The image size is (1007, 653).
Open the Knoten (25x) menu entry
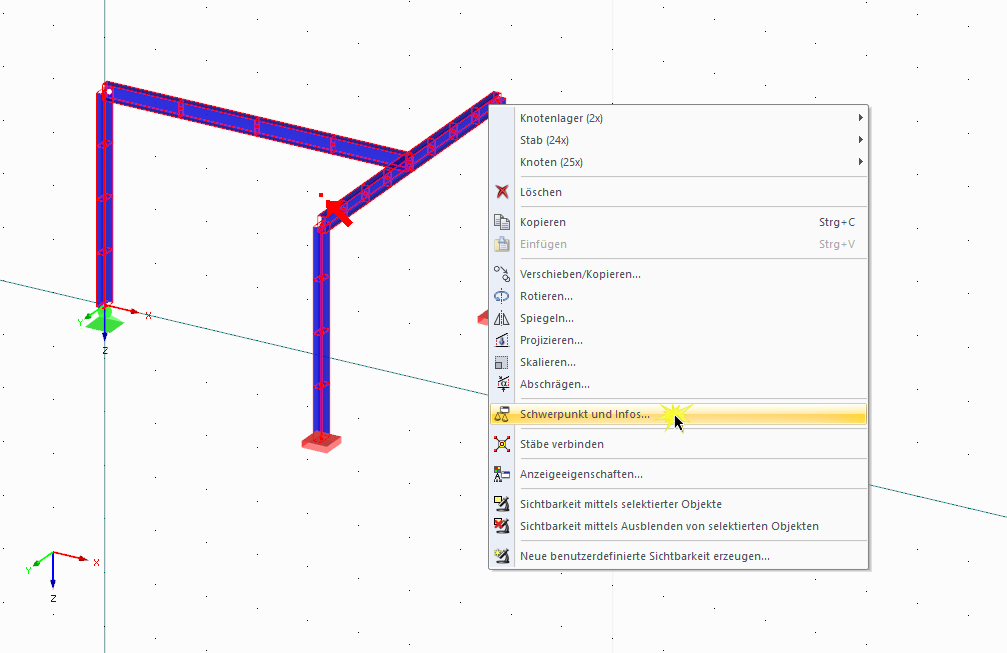[678, 162]
